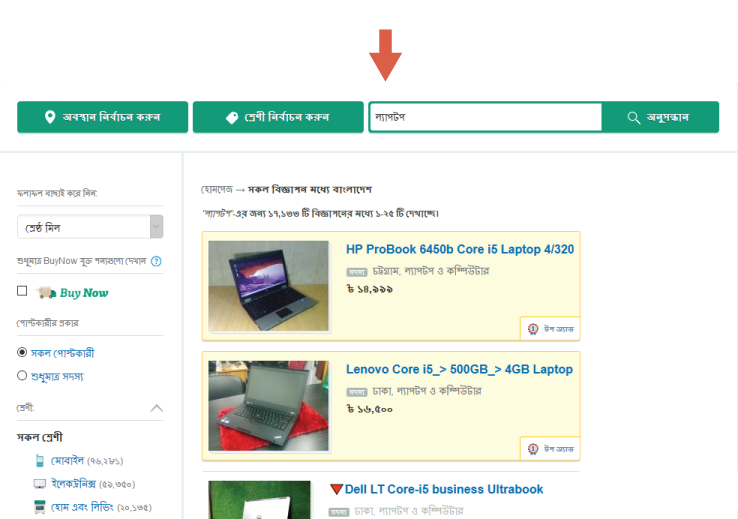The image size is (738, 519).
Task: Click the top ad badge on Lenovo listing
Action: (550, 448)
